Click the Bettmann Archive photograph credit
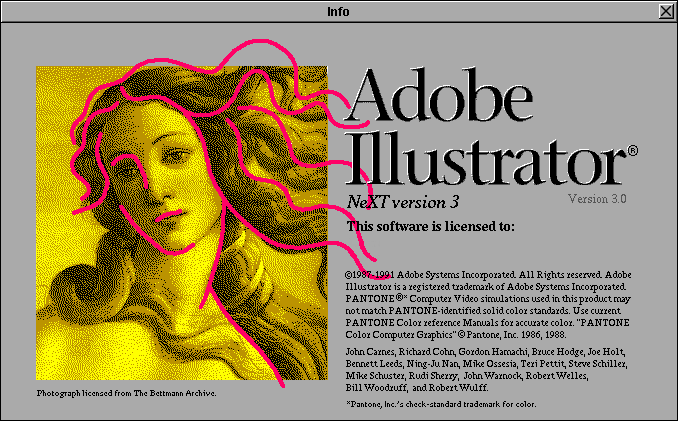The image size is (678, 421). point(126,393)
